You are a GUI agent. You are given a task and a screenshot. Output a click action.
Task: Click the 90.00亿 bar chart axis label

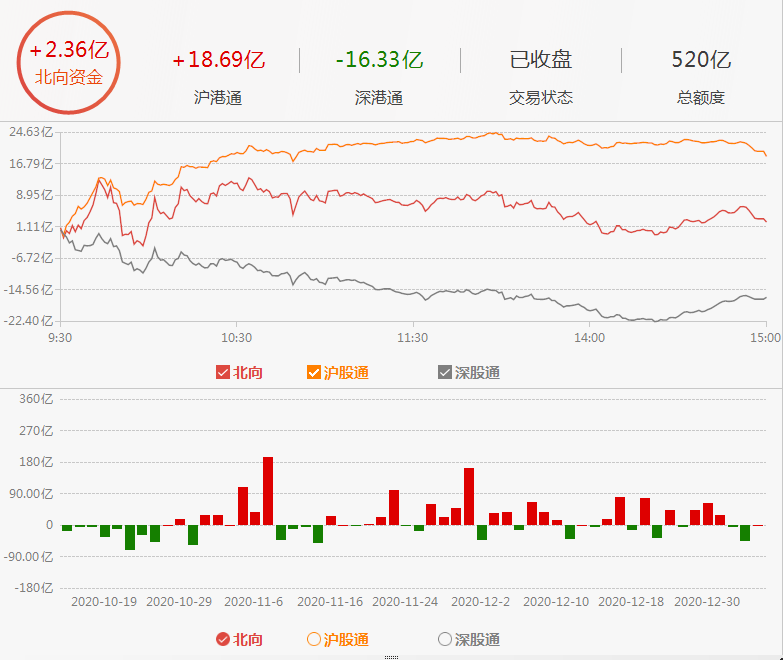tap(31, 494)
